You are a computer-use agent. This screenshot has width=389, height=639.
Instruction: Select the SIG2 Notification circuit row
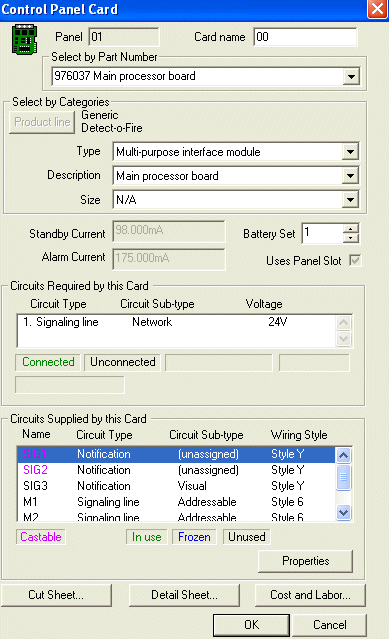pyautogui.click(x=176, y=470)
